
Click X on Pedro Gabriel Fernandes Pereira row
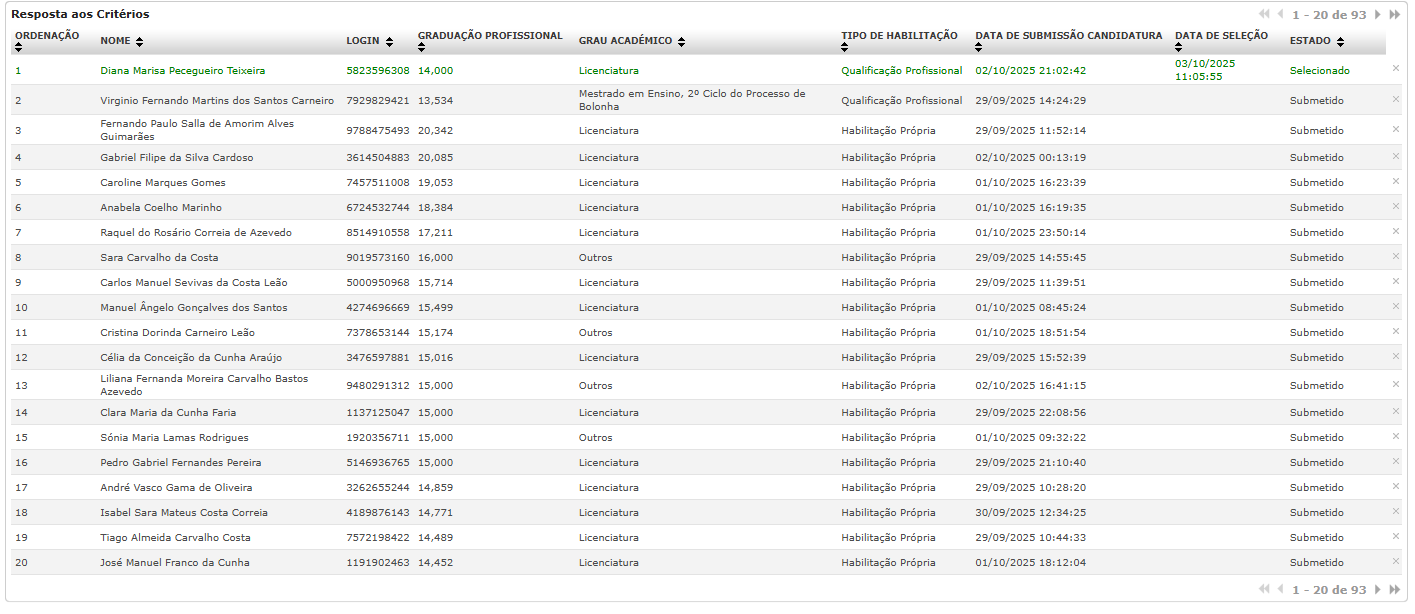click(1396, 461)
